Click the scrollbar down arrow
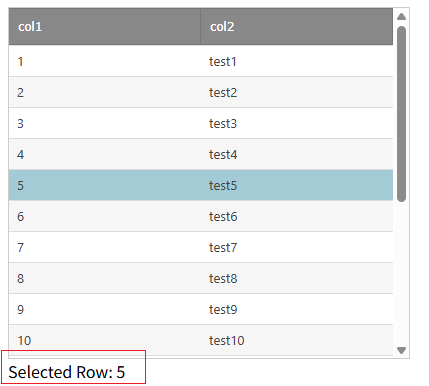 tap(401, 350)
